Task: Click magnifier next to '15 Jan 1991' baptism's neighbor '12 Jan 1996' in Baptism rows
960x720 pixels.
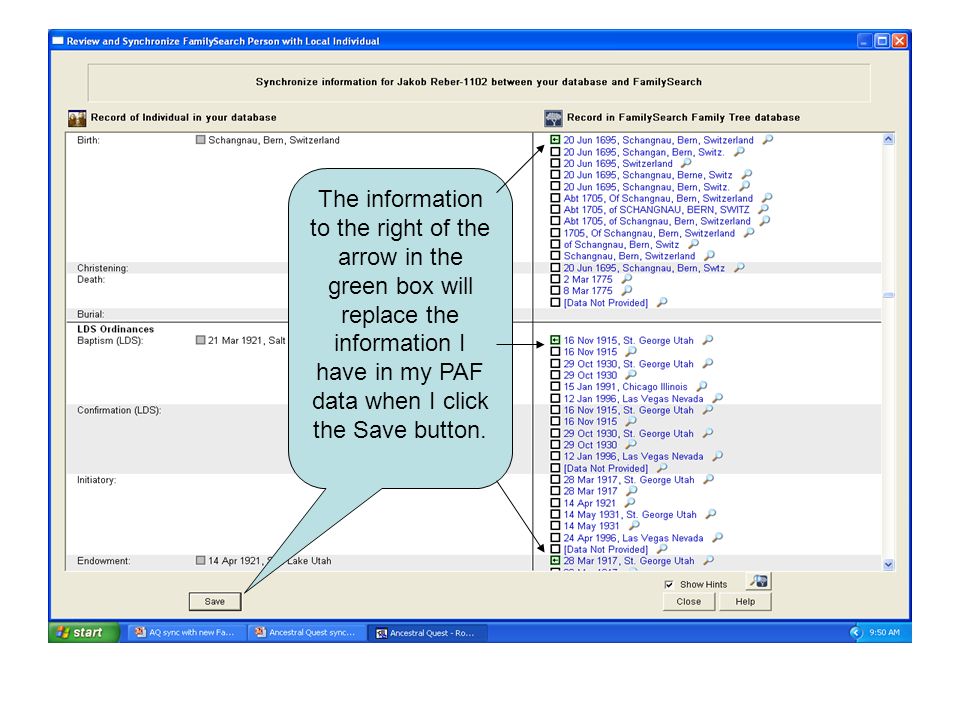Action: click(718, 398)
